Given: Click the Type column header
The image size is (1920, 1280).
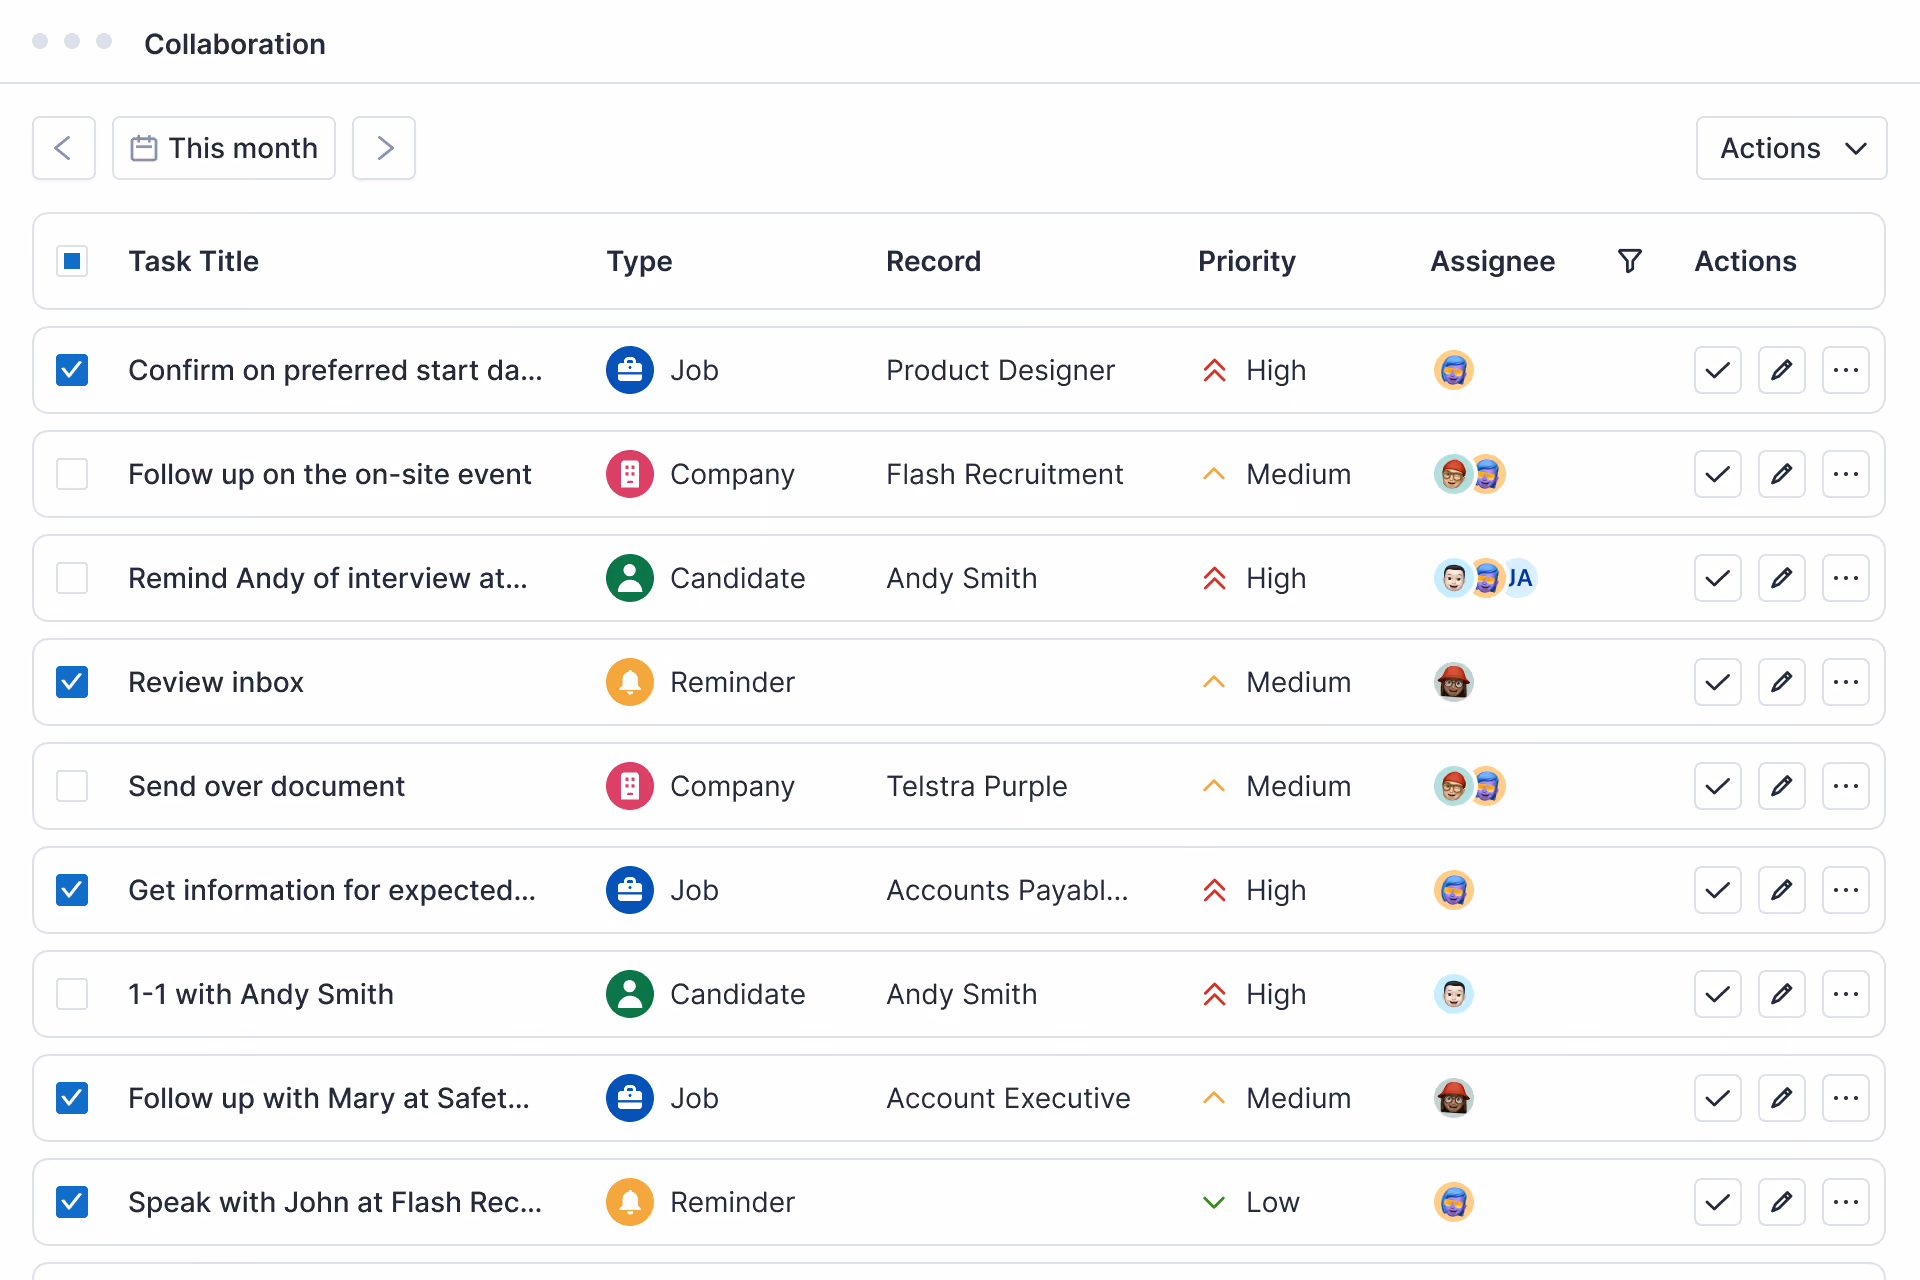Looking at the screenshot, I should click(x=639, y=261).
